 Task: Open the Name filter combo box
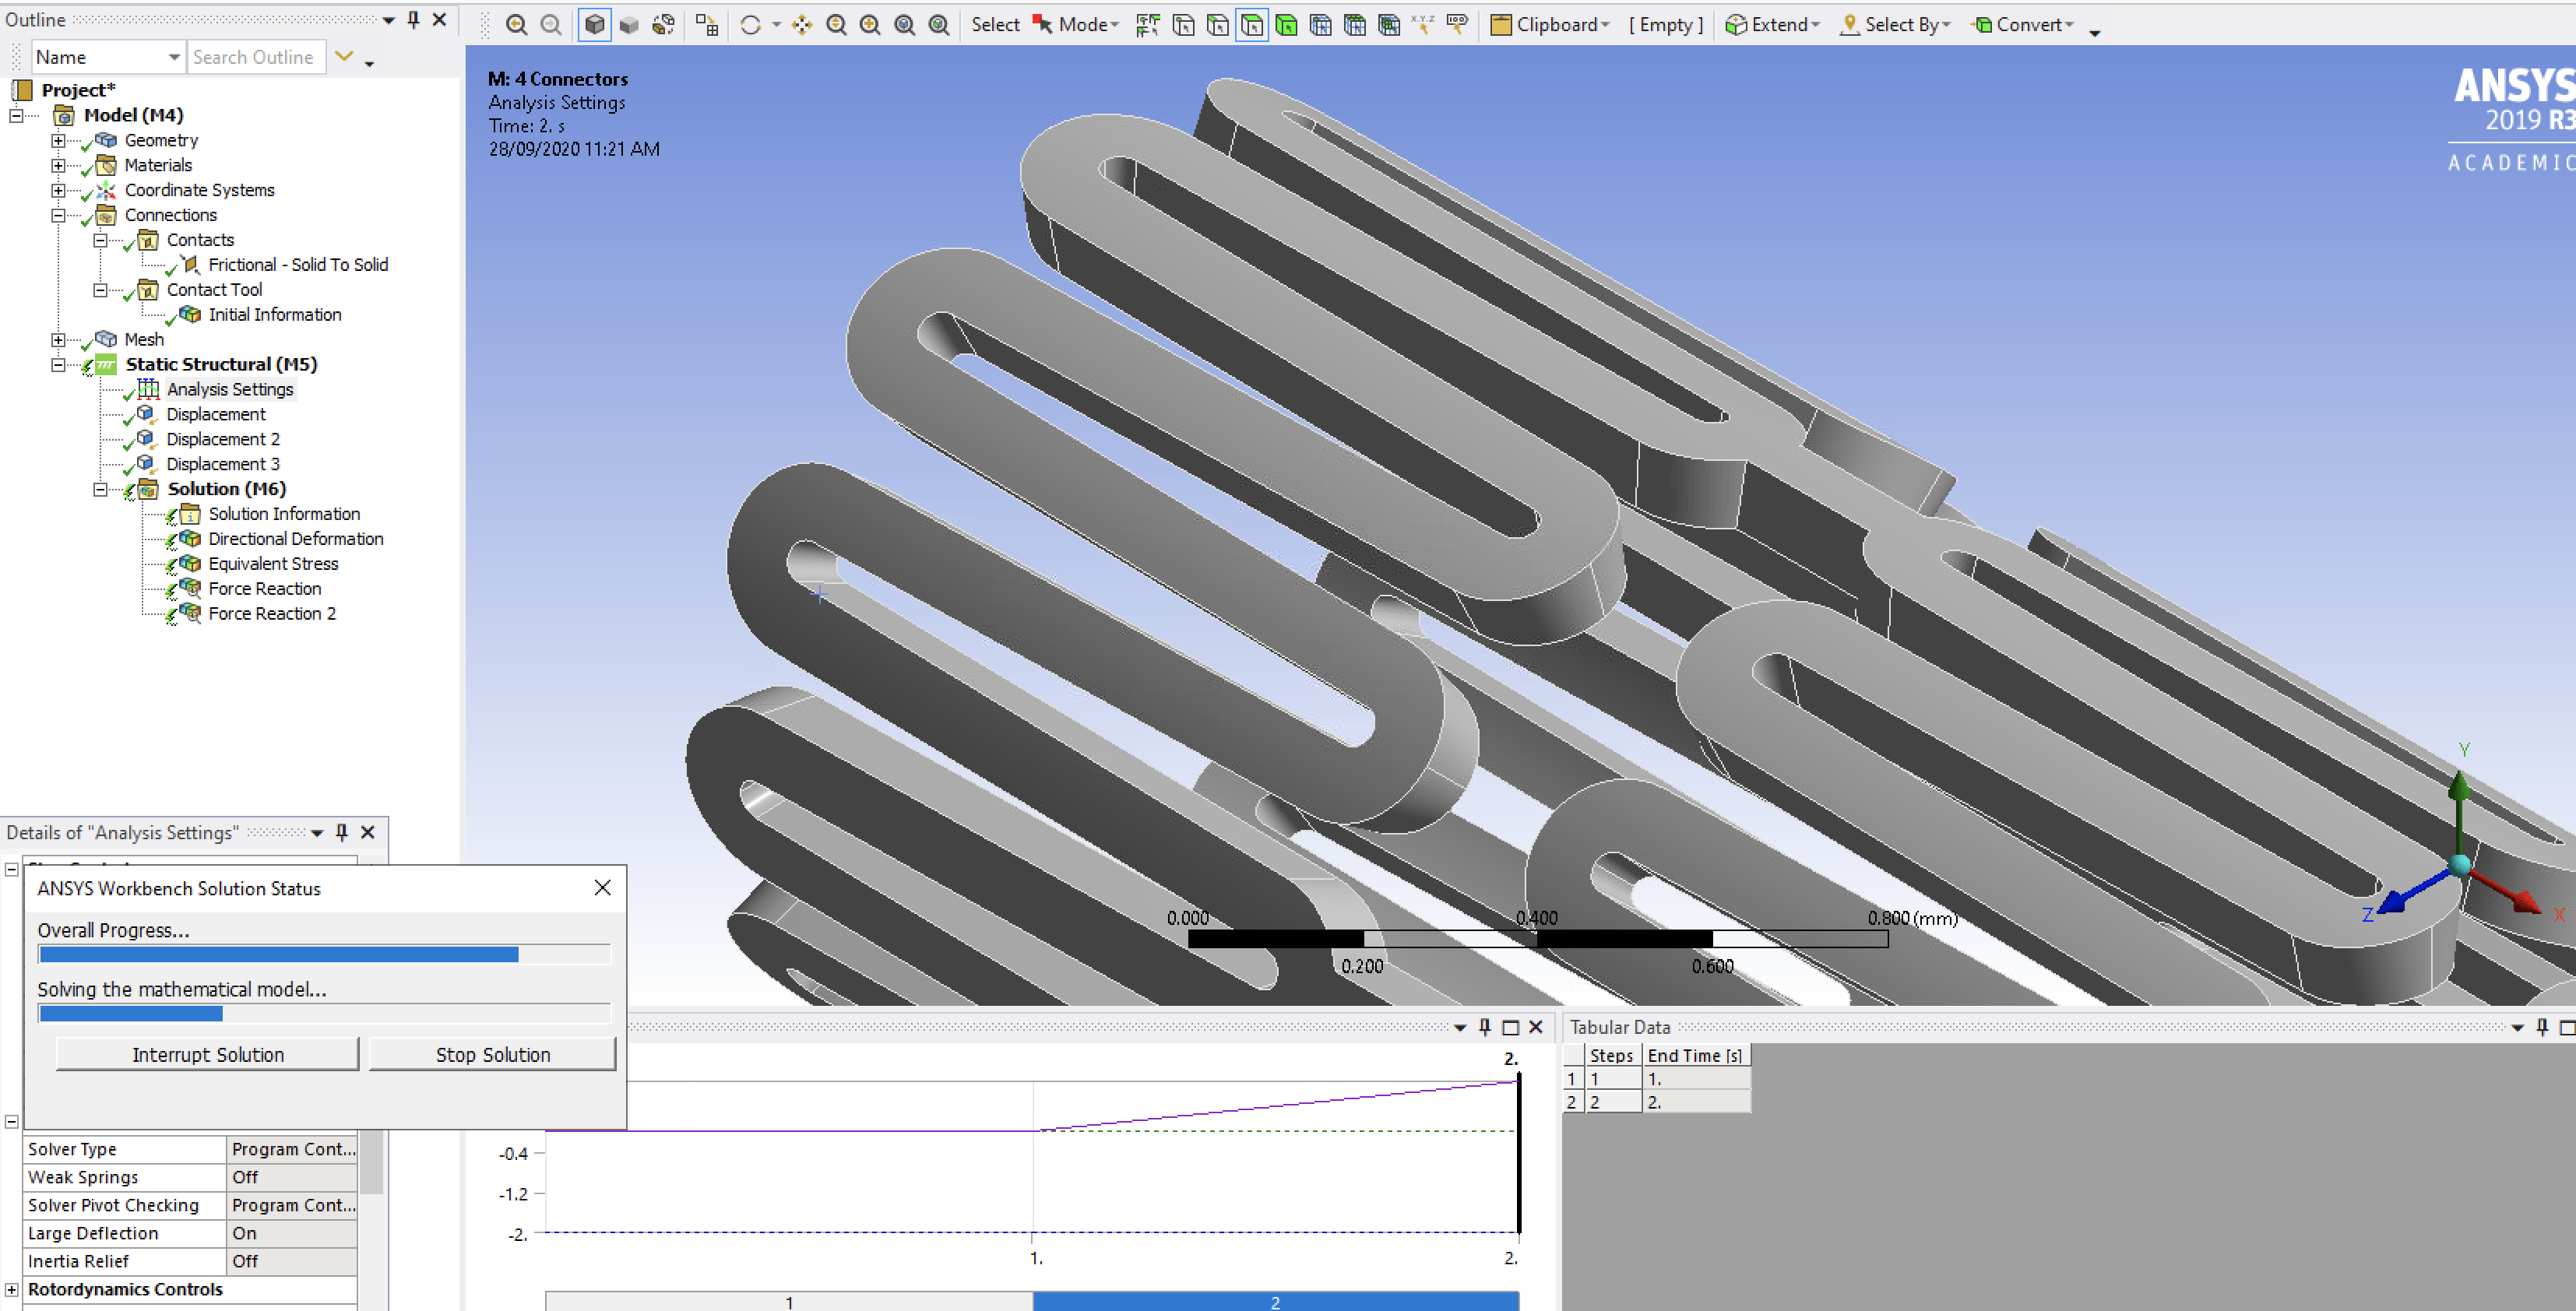tap(108, 57)
